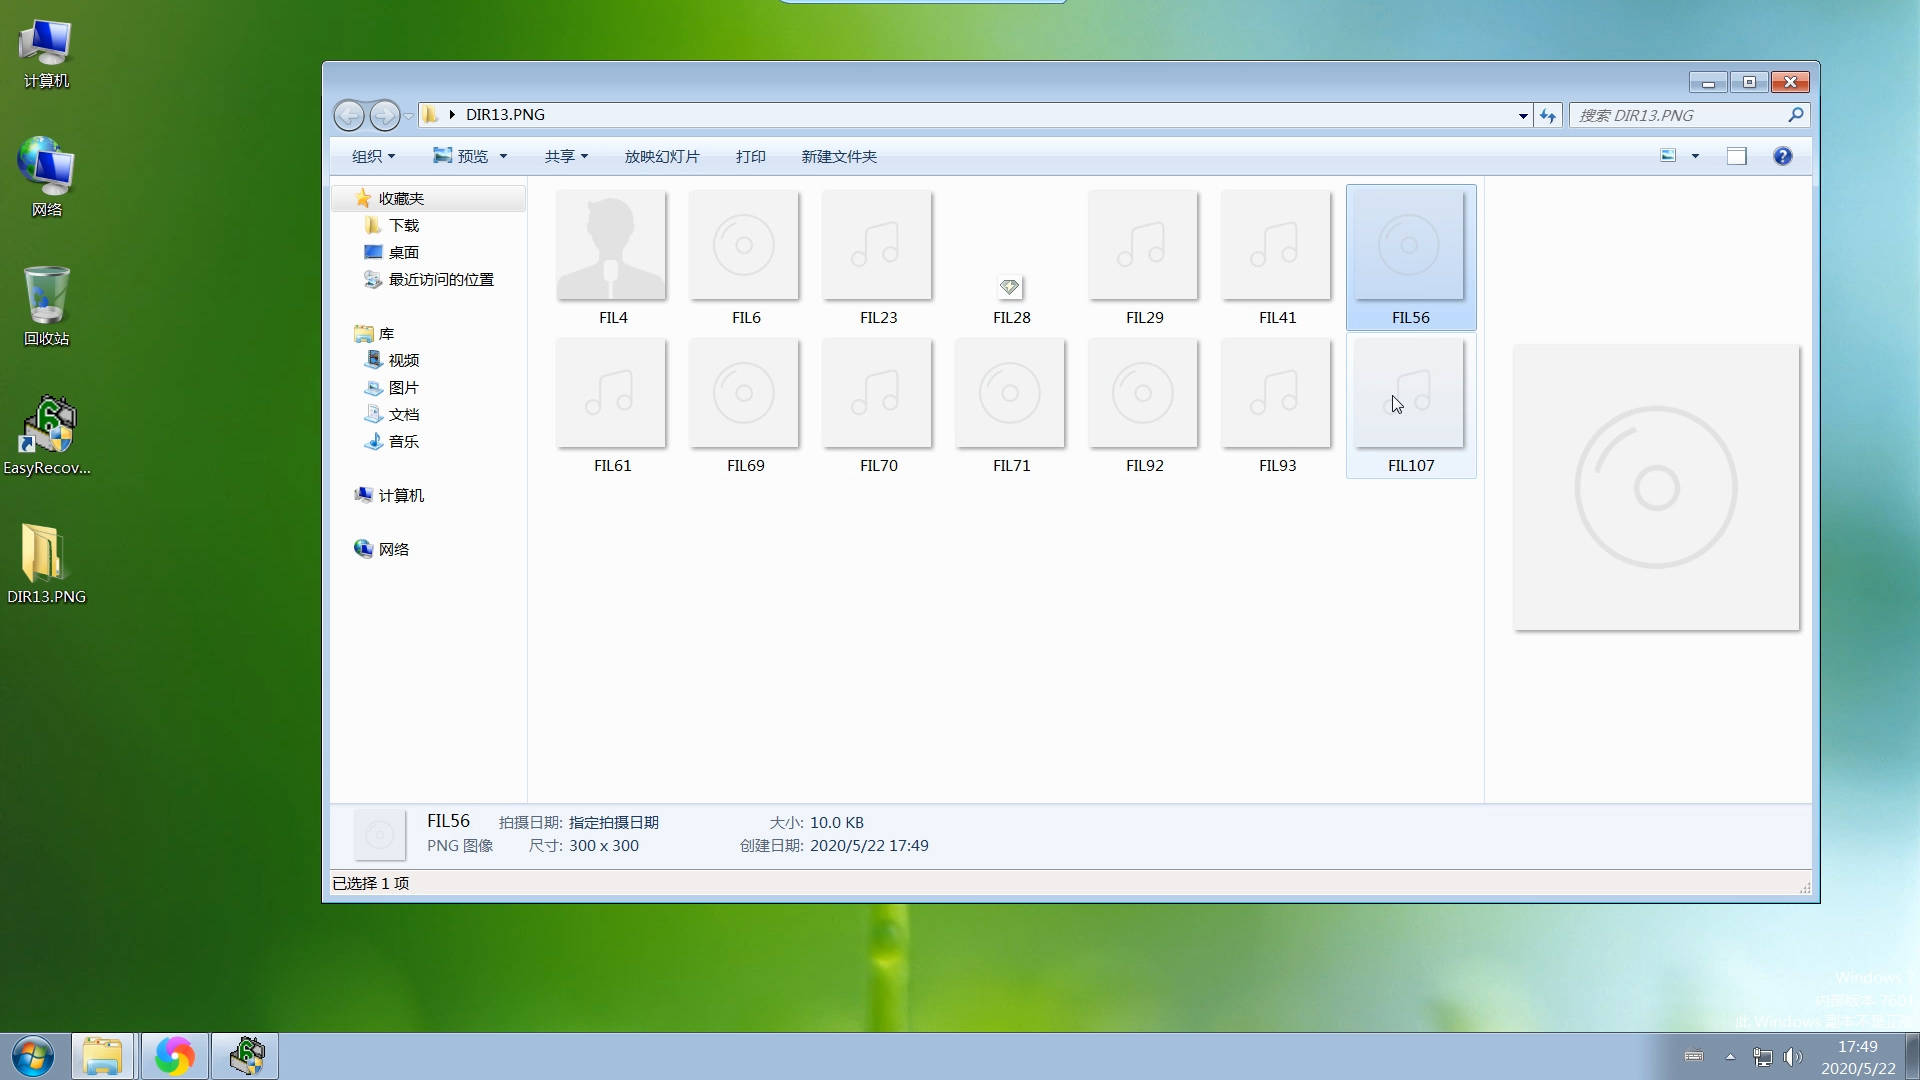The height and width of the screenshot is (1080, 1920).
Task: Click the Forward navigation arrow button
Action: point(384,116)
